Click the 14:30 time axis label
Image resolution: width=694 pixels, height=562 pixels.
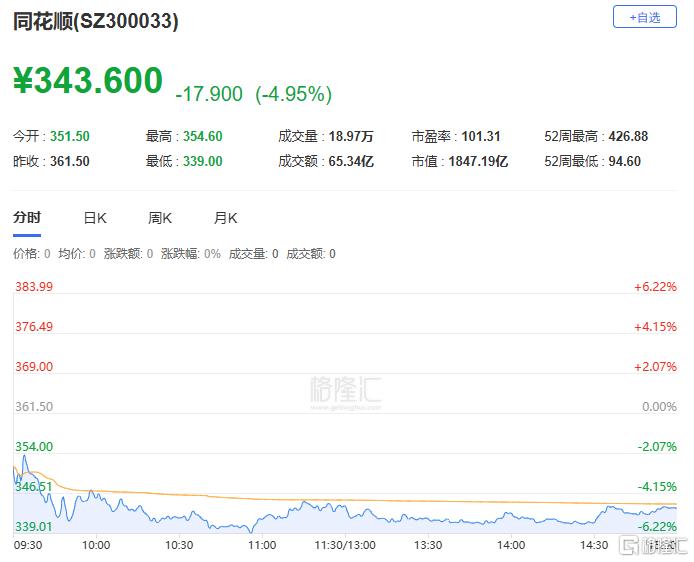coord(594,545)
